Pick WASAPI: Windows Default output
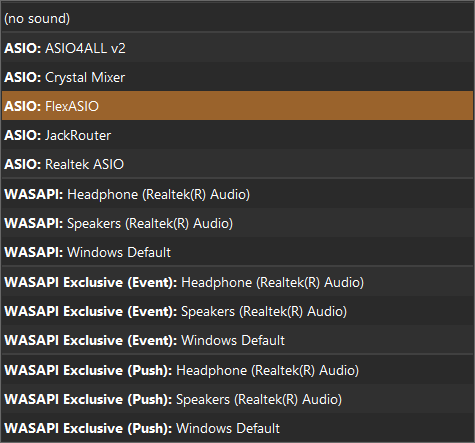This screenshot has width=475, height=443. click(x=237, y=252)
